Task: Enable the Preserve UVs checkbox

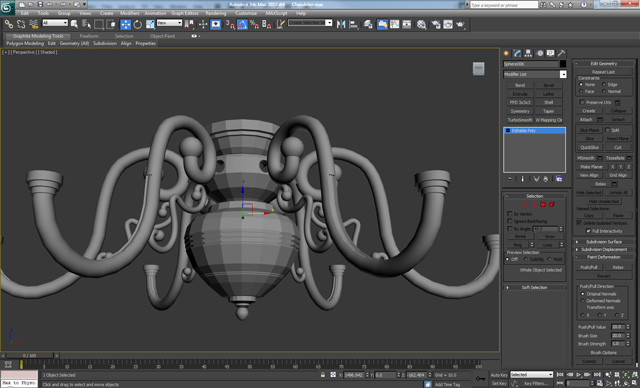Action: [582, 102]
